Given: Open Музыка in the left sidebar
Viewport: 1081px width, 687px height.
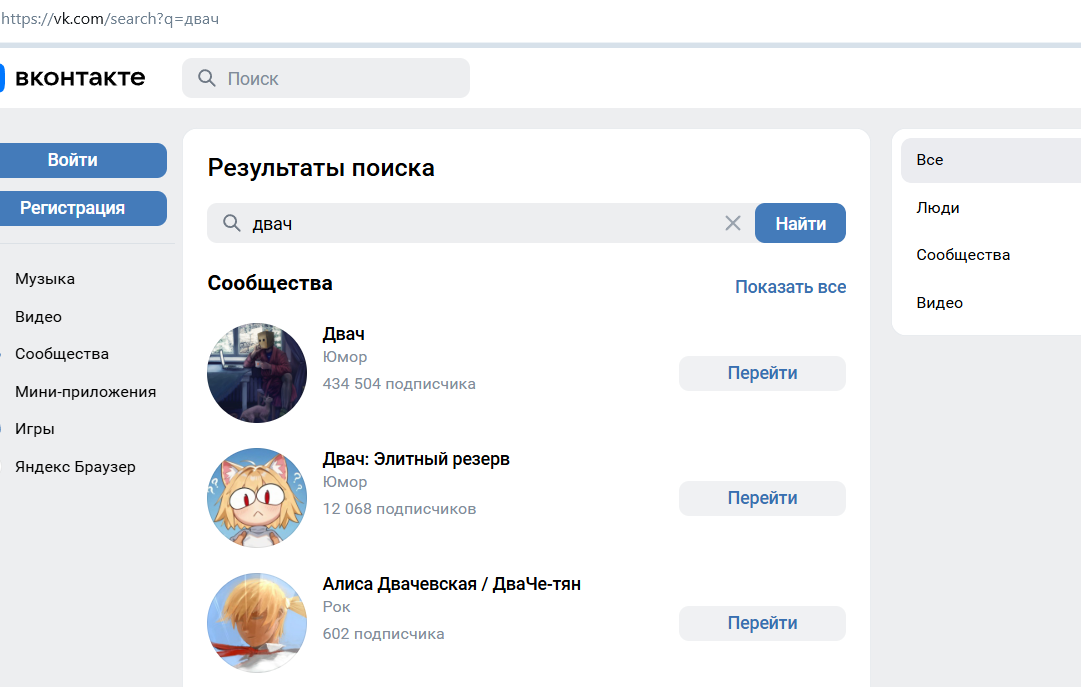Looking at the screenshot, I should [45, 279].
